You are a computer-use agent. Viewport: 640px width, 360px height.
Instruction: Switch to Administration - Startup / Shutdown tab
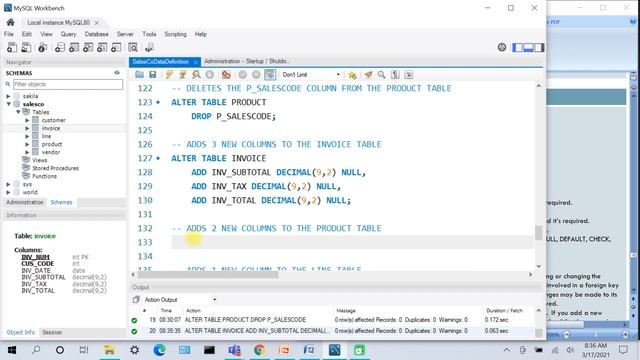pyautogui.click(x=247, y=61)
